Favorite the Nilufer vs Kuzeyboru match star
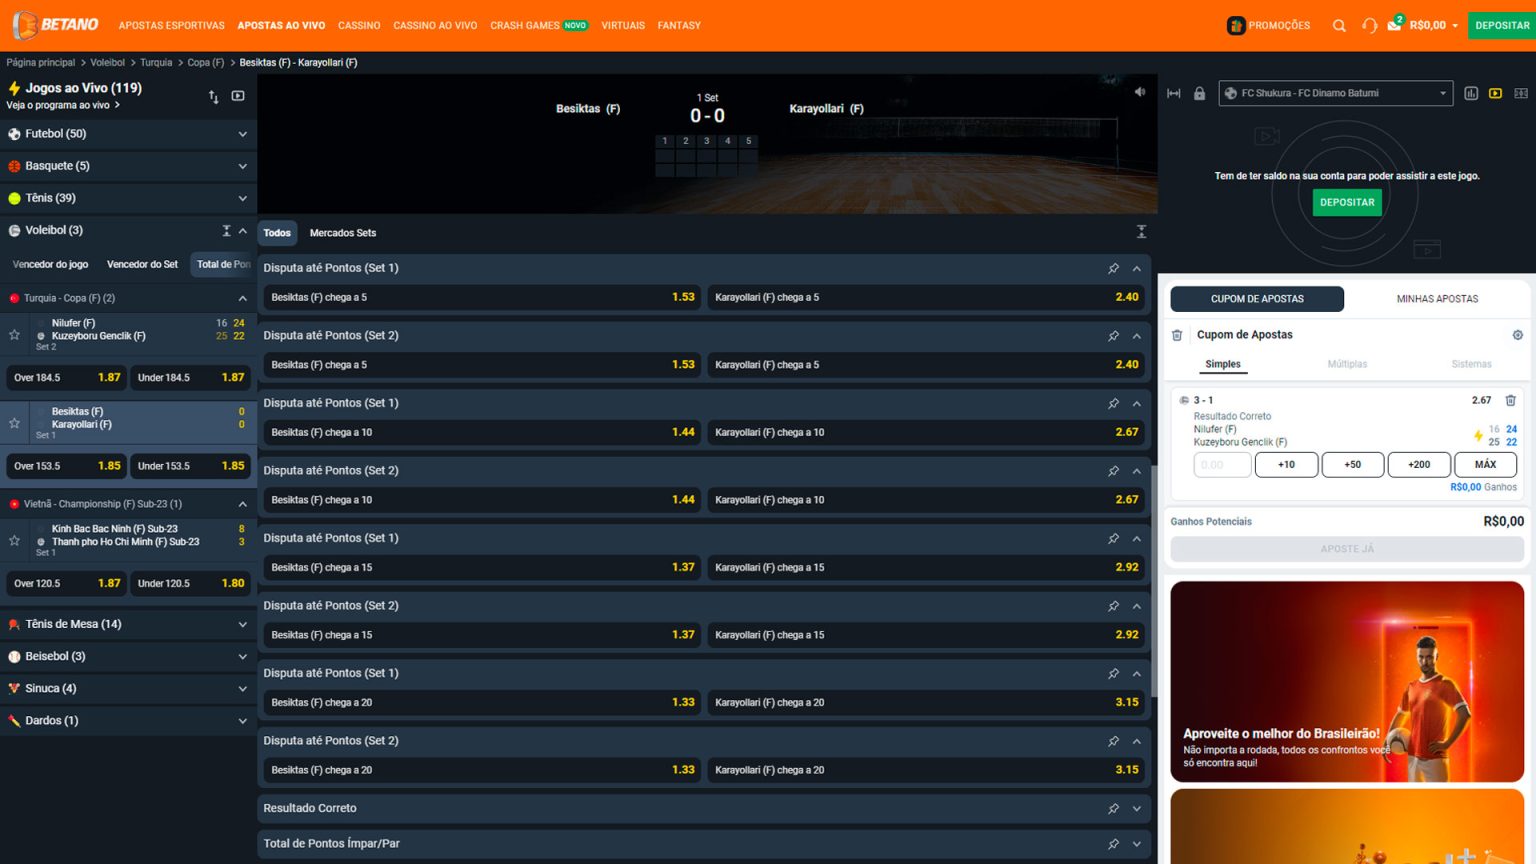The height and width of the screenshot is (864, 1536). [x=14, y=335]
